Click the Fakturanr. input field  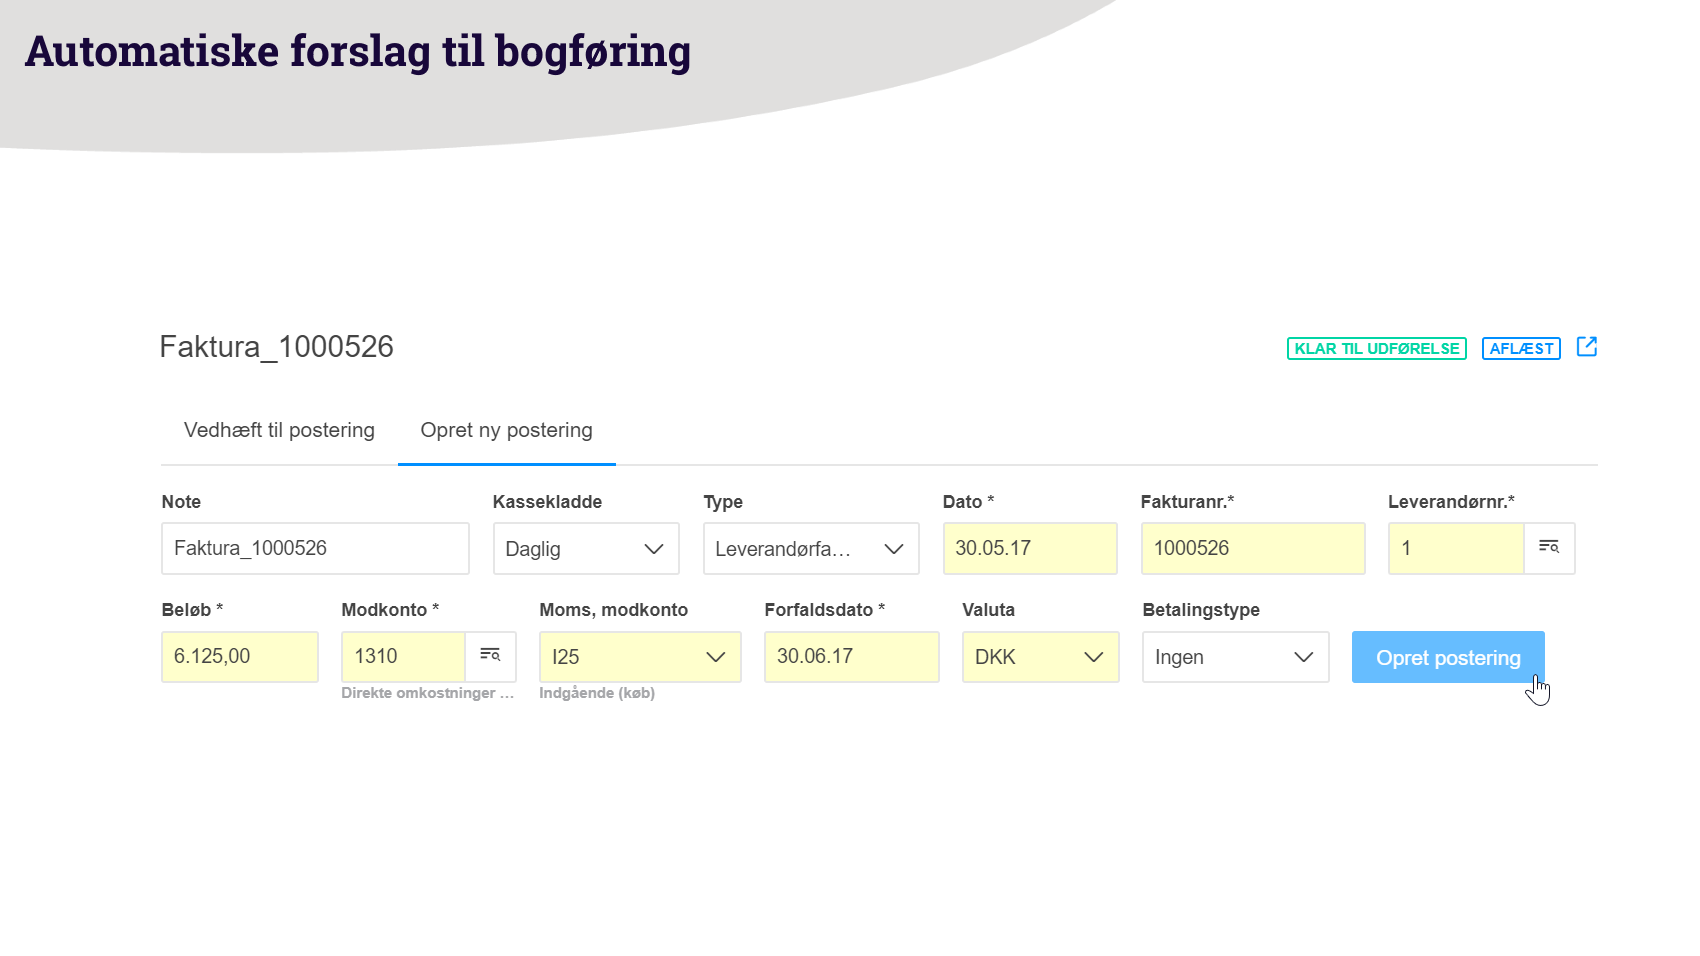coord(1252,549)
